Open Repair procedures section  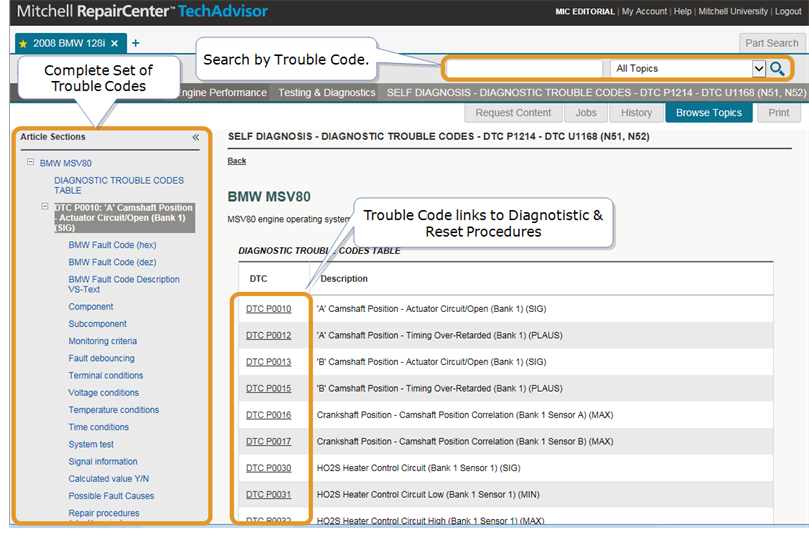(104, 513)
